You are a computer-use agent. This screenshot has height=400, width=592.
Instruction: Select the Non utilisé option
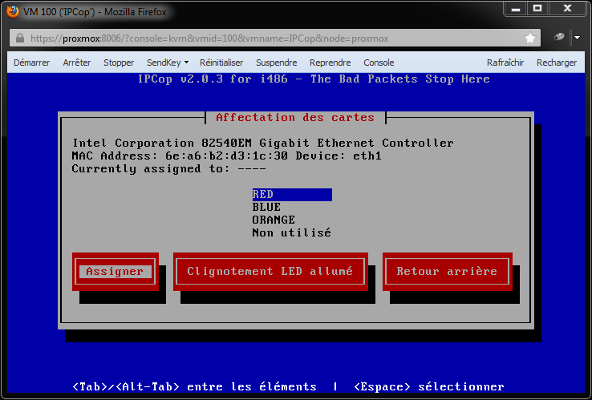[x=292, y=233]
